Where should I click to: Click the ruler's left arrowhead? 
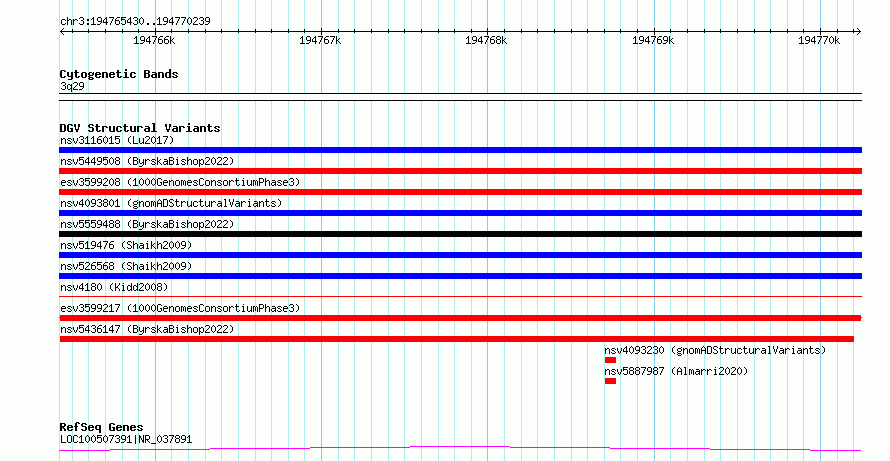point(62,32)
